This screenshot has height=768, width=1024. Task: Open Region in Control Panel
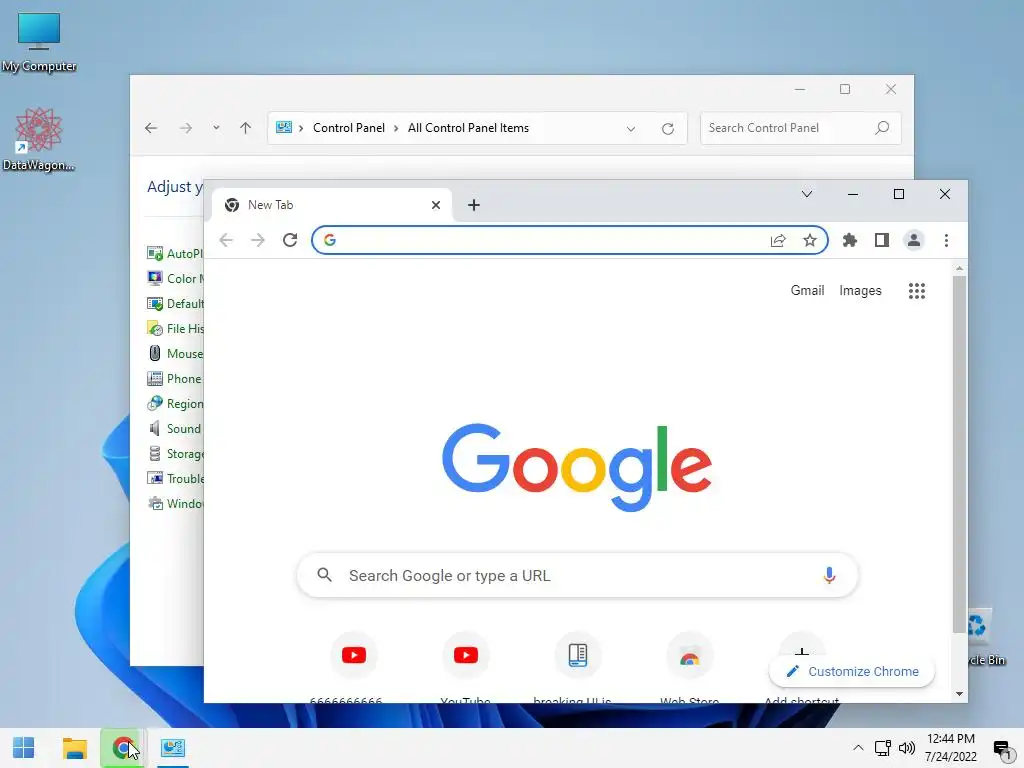pos(175,404)
